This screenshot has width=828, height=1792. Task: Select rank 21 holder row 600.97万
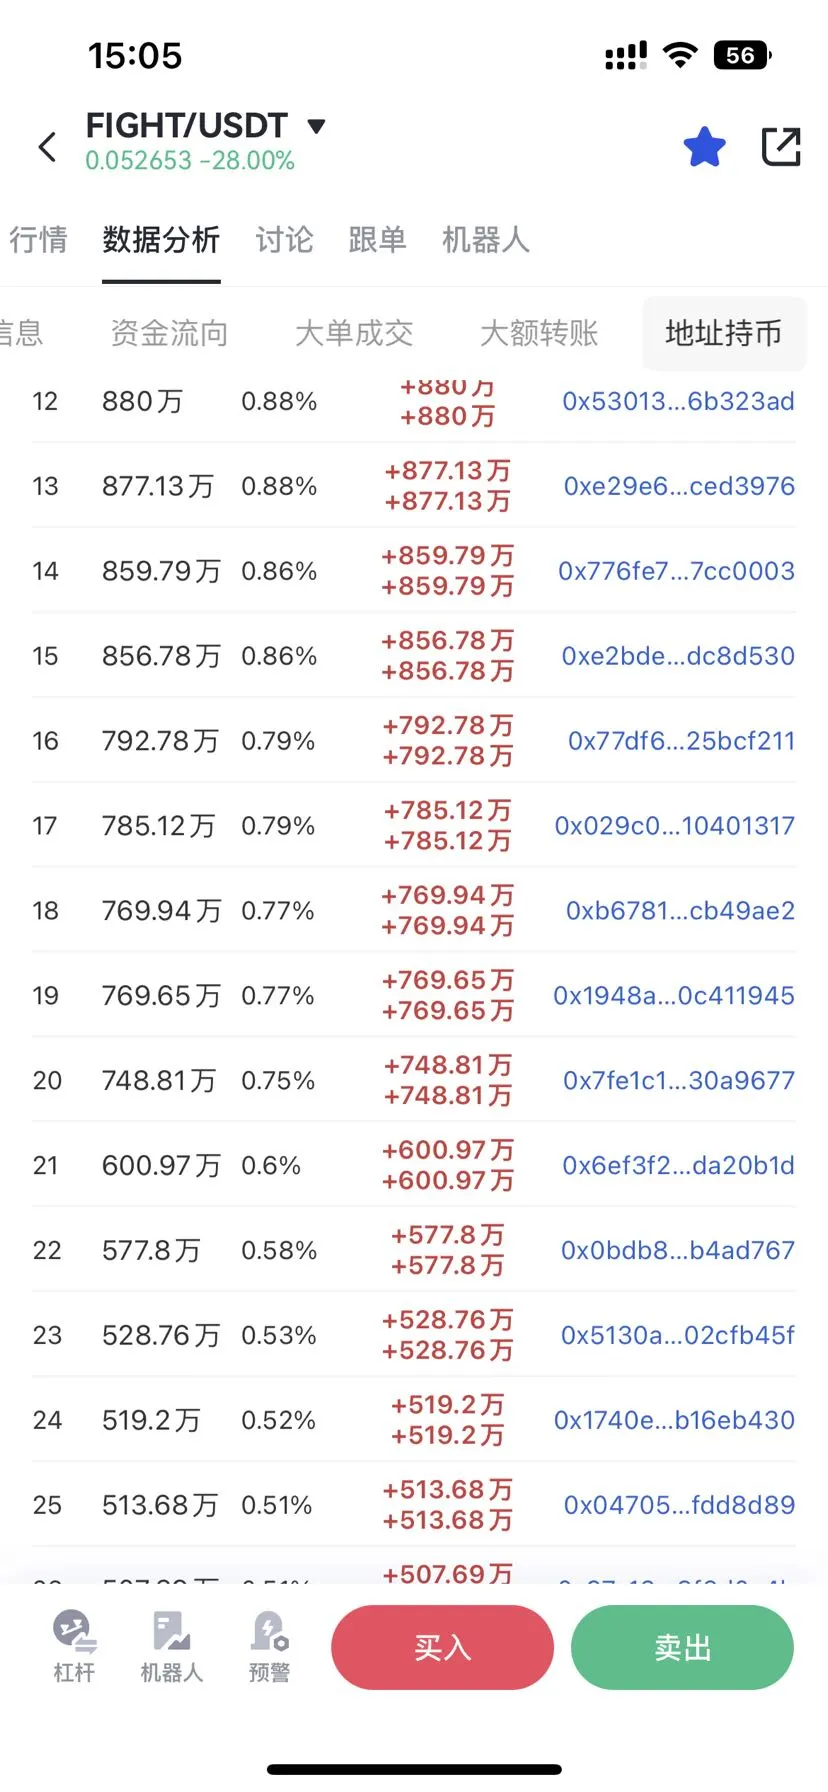click(414, 1165)
